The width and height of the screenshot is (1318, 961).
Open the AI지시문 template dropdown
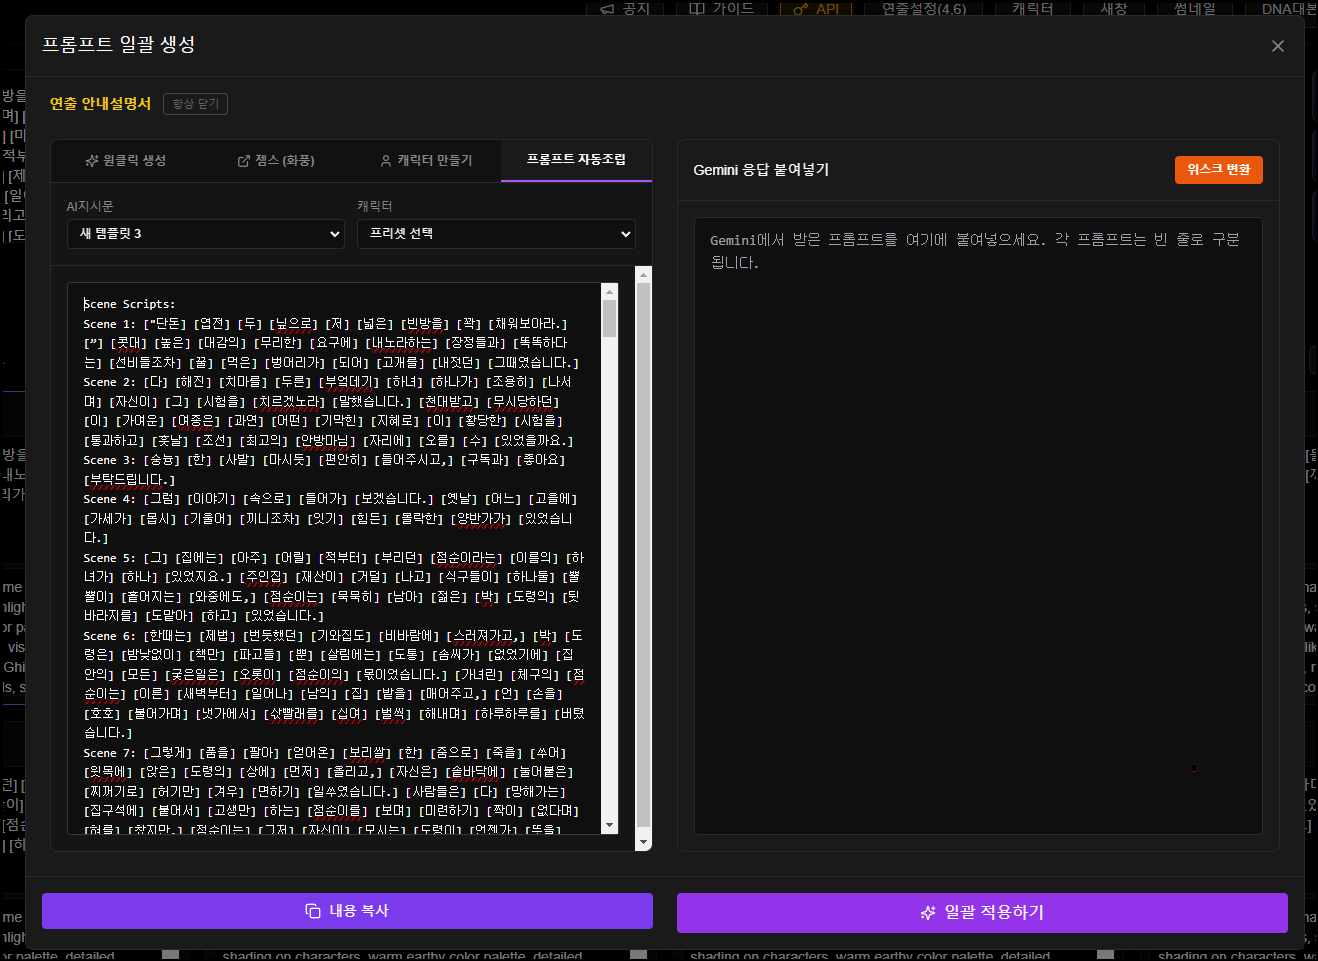pyautogui.click(x=205, y=234)
